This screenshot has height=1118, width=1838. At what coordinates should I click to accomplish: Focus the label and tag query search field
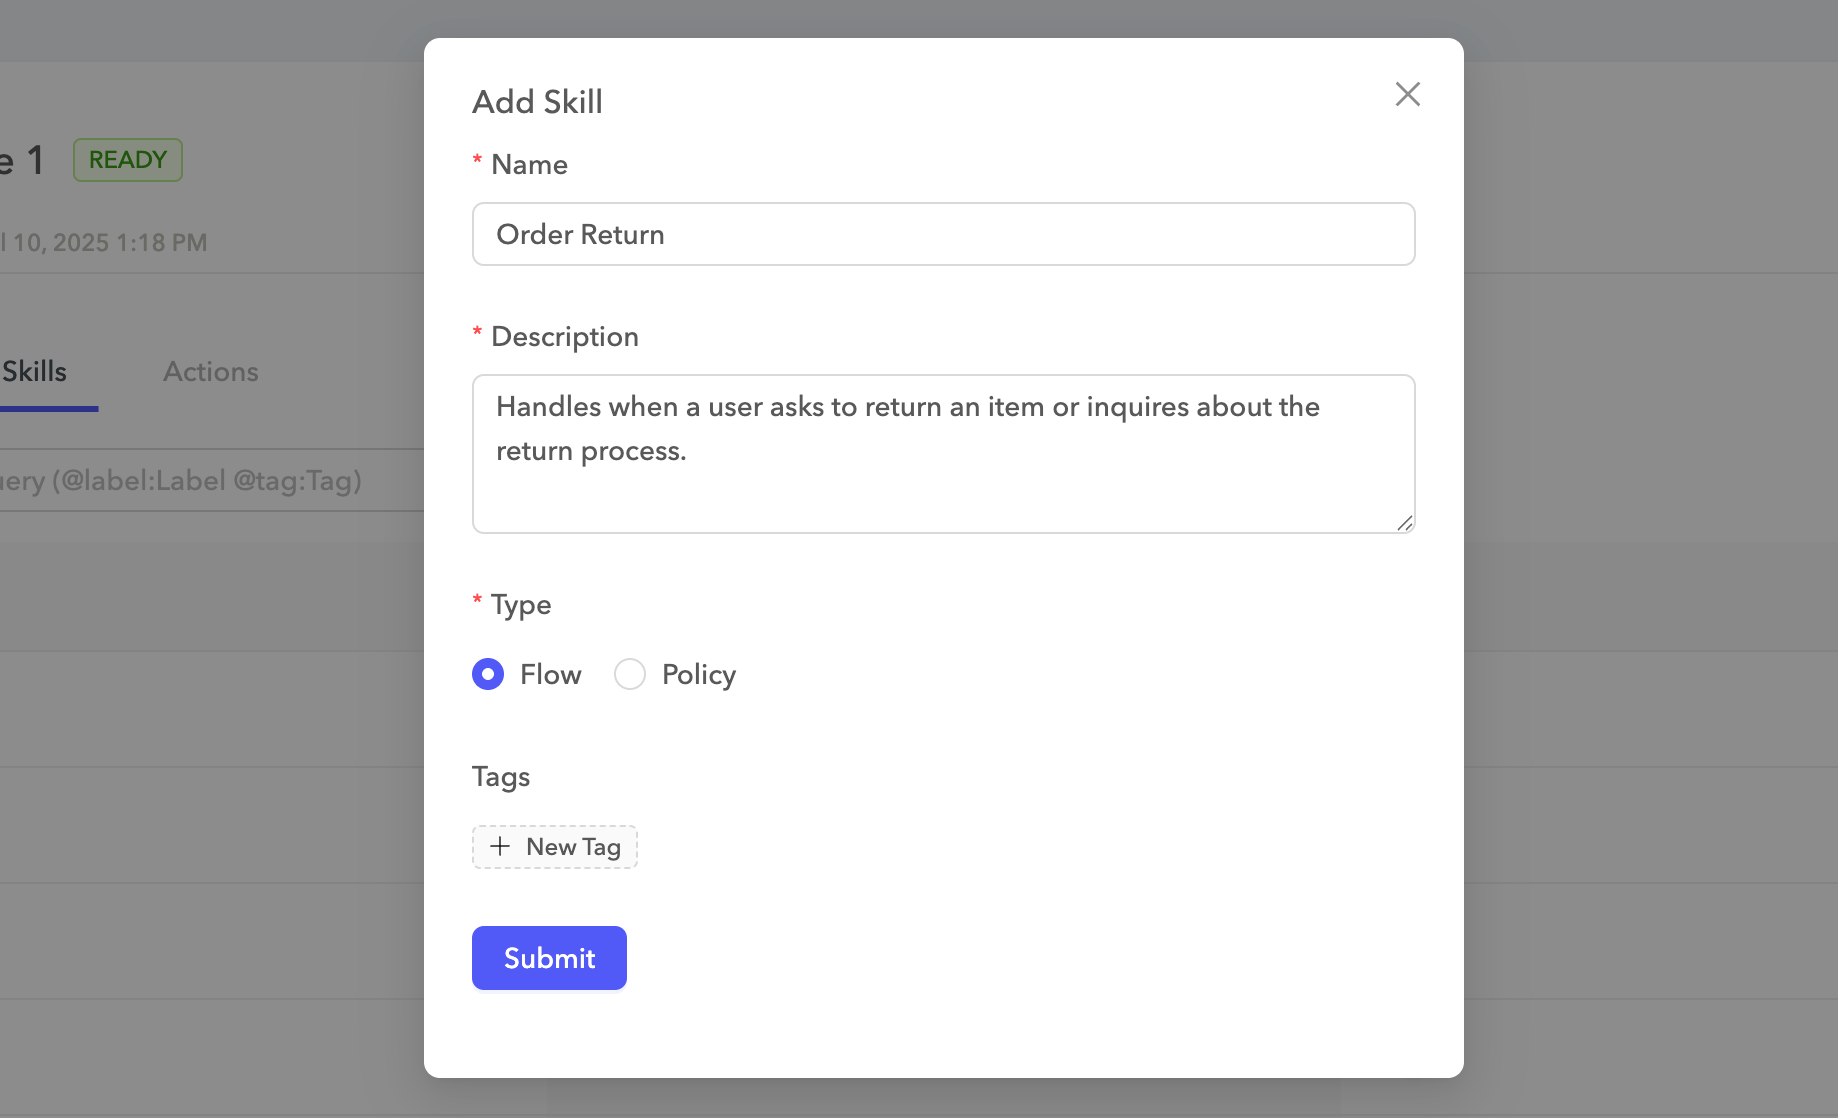click(200, 481)
